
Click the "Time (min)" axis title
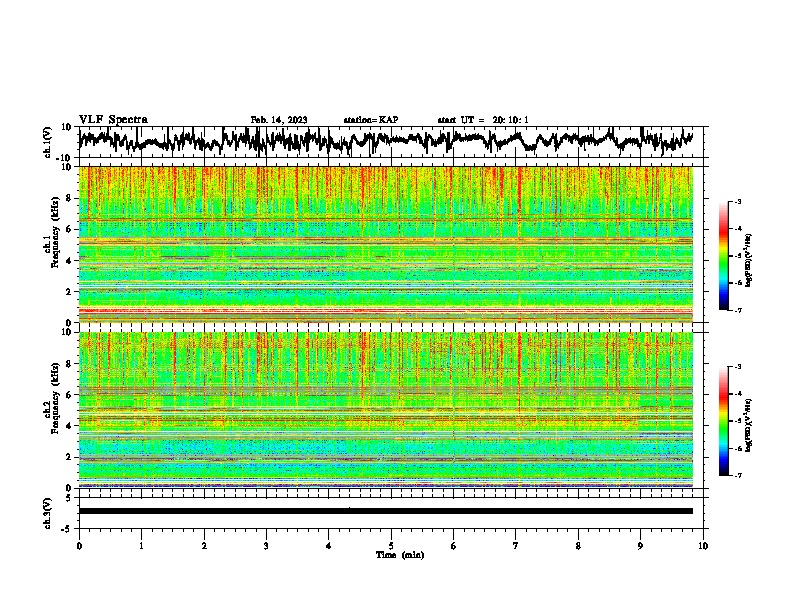[x=400, y=555]
